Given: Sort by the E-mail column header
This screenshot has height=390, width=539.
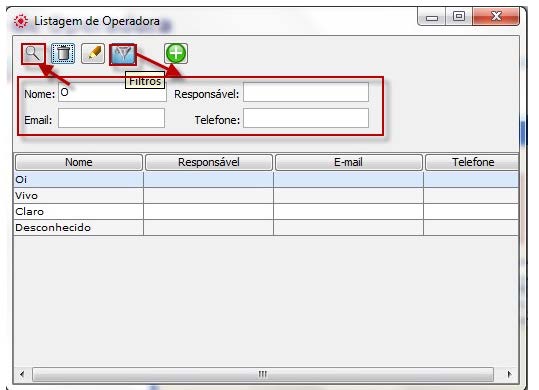Looking at the screenshot, I should click(x=349, y=162).
